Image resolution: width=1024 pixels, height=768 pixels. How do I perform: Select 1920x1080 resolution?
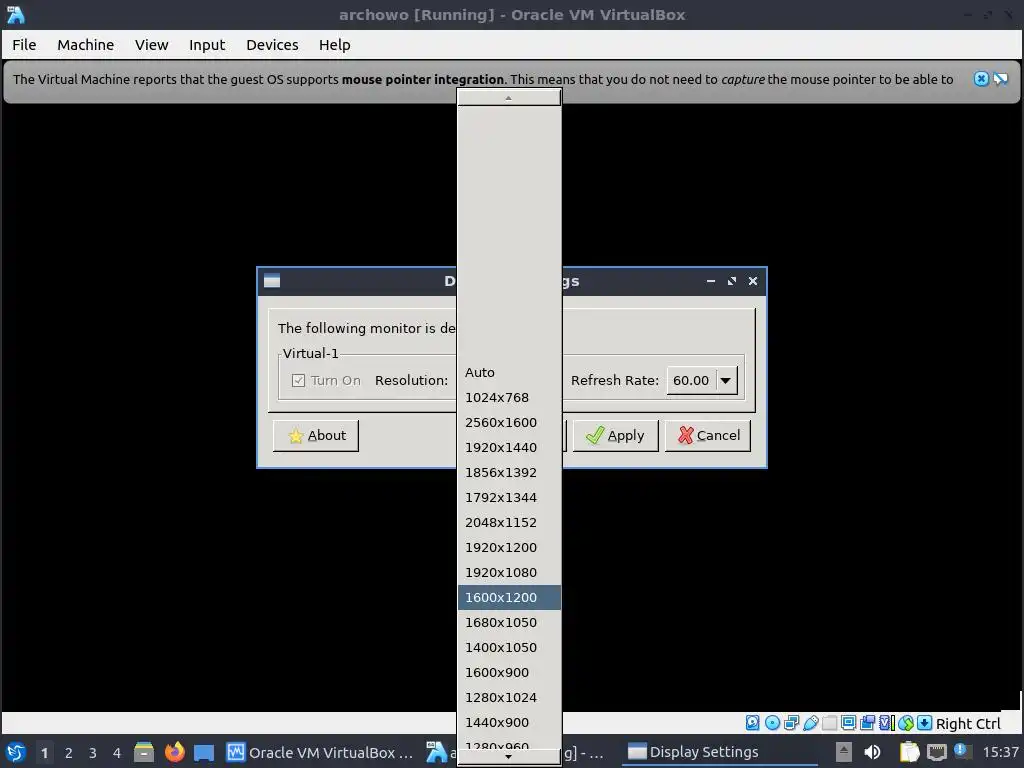coord(509,573)
